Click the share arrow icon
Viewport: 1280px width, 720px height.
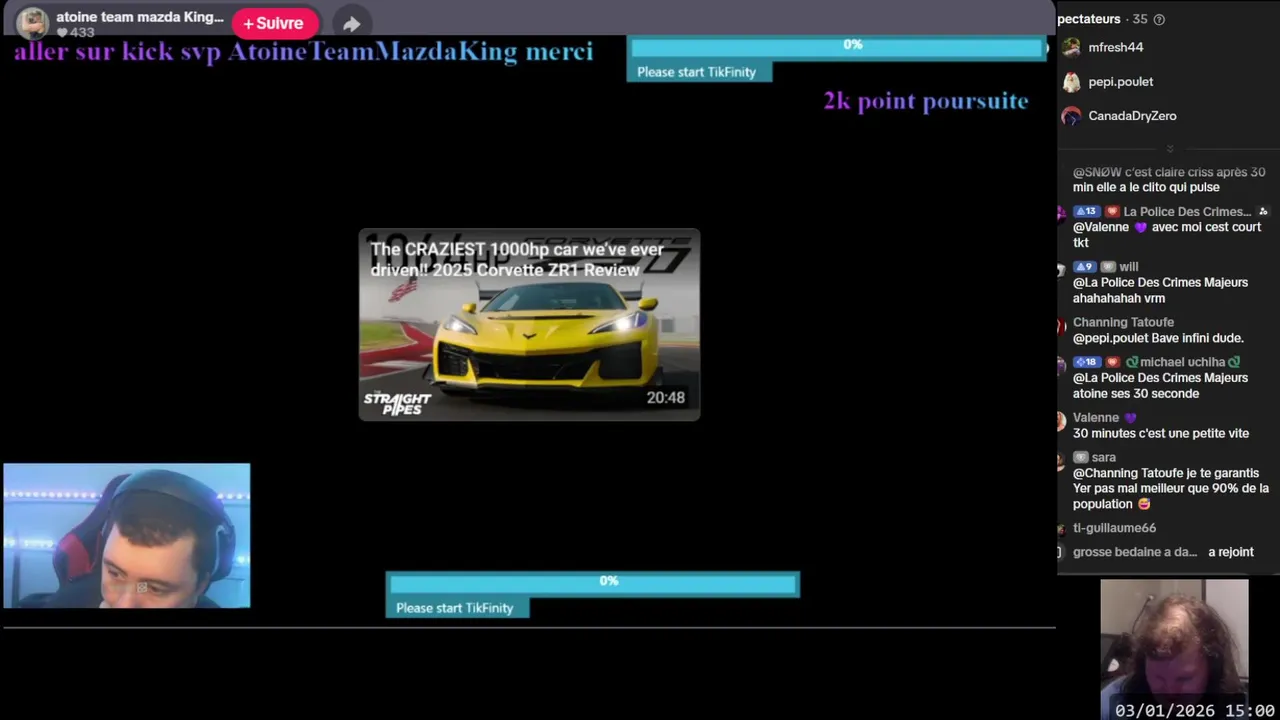[x=351, y=23]
